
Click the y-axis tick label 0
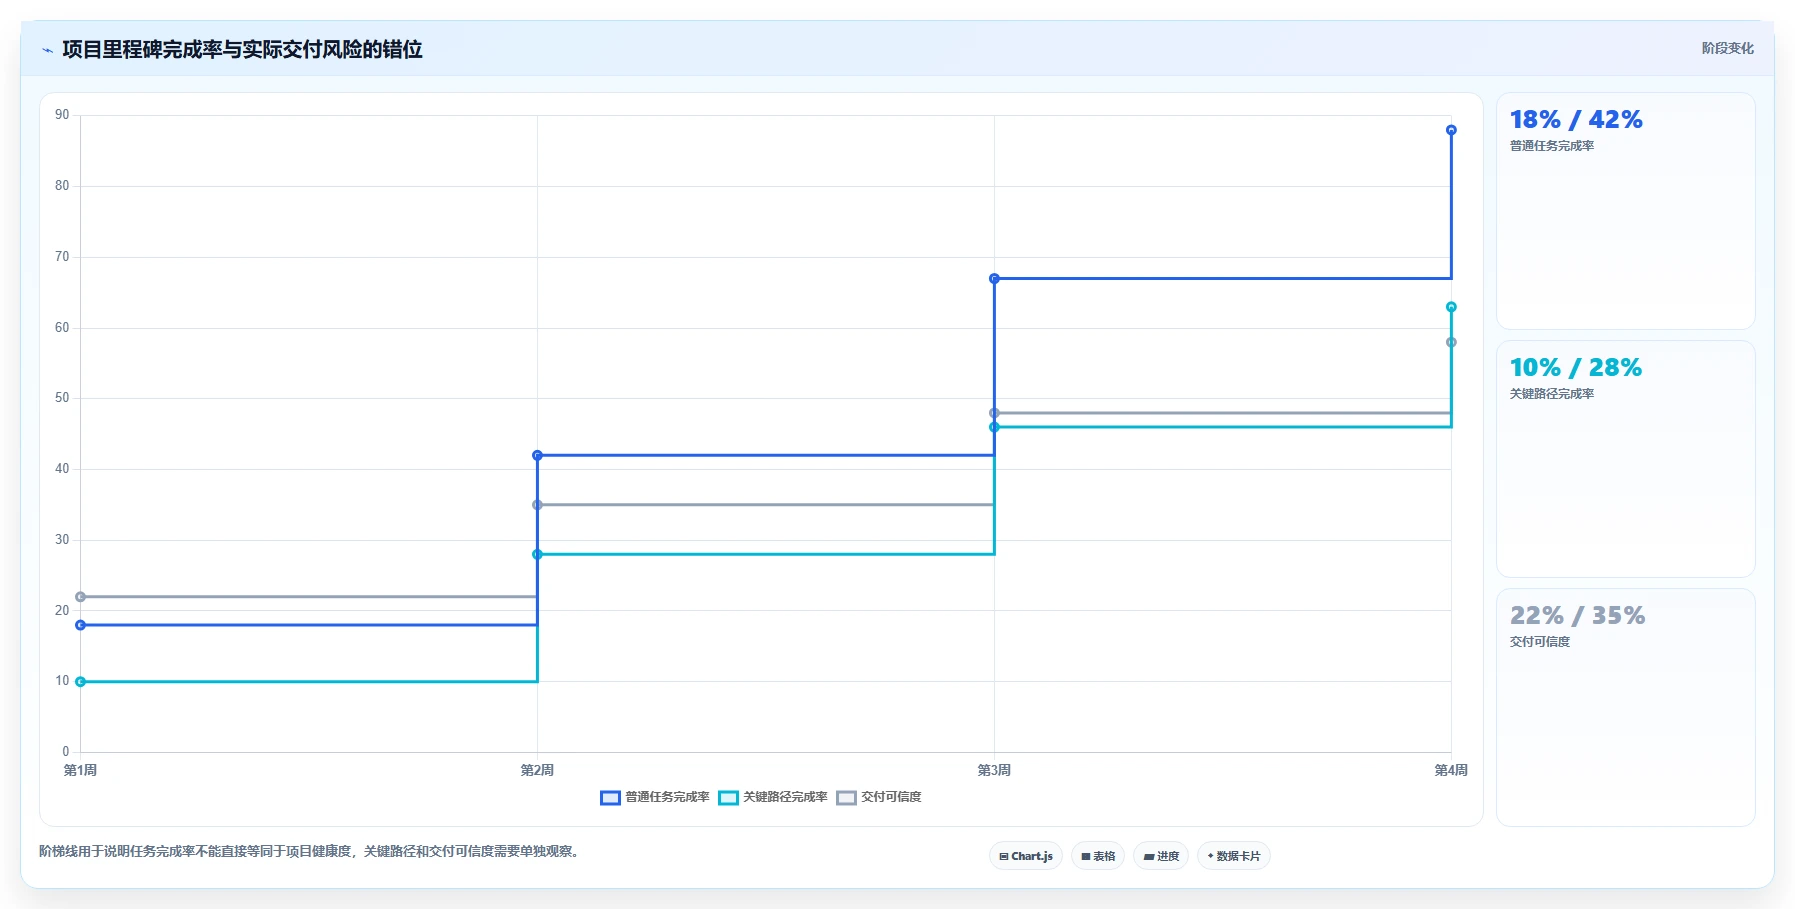(66, 752)
